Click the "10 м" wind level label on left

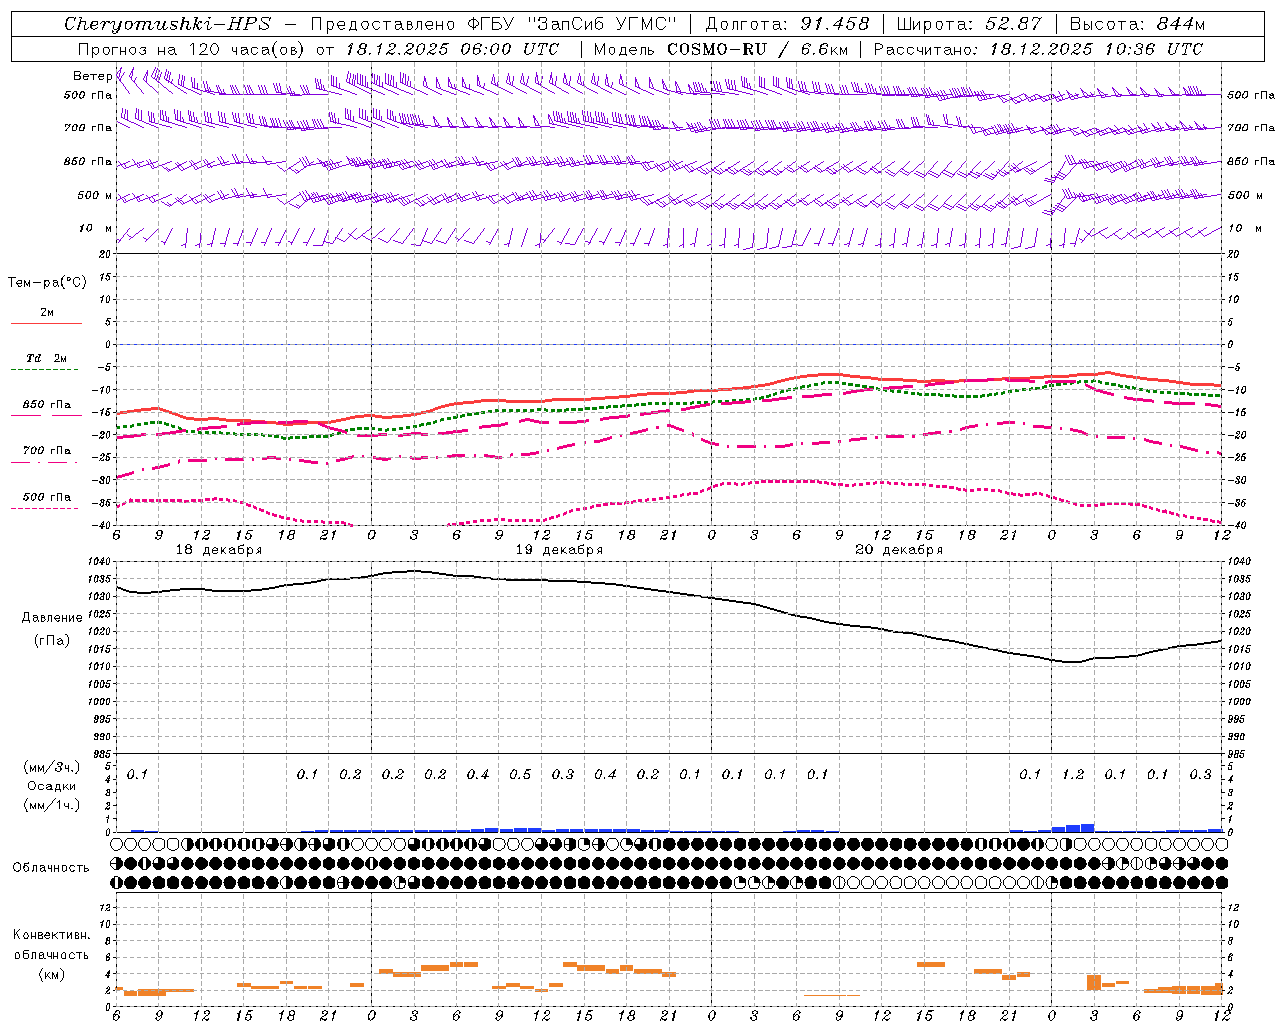tap(96, 228)
